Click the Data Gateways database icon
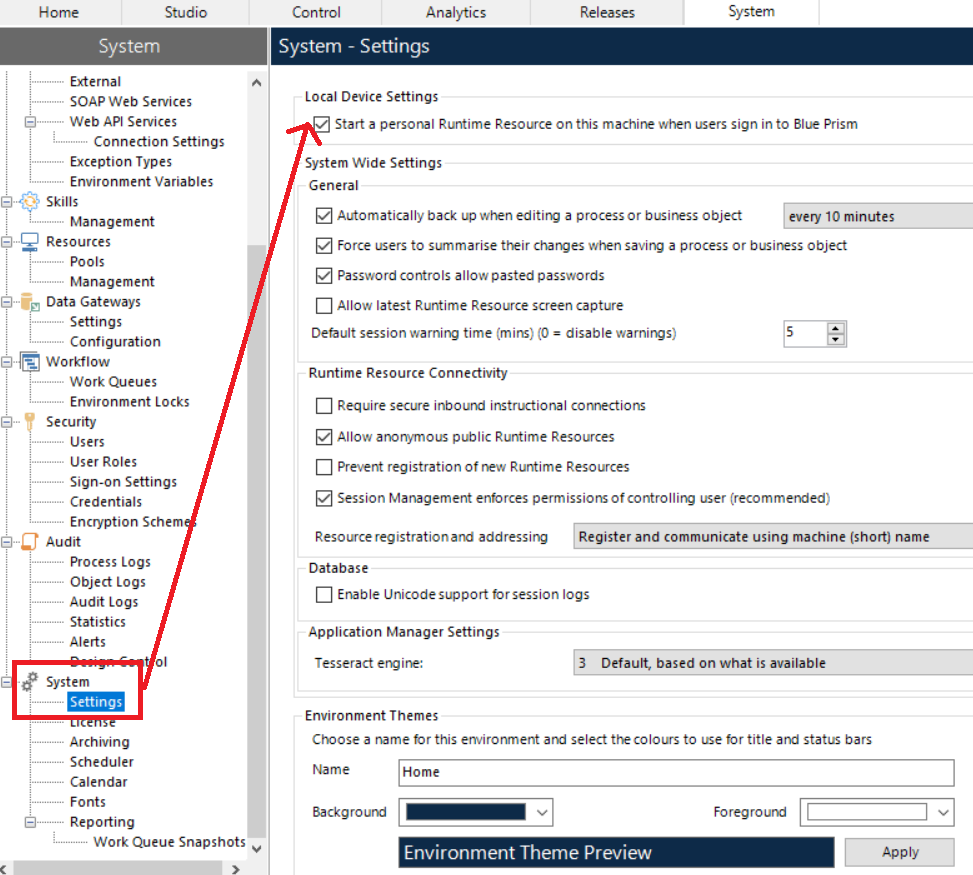 tap(29, 302)
